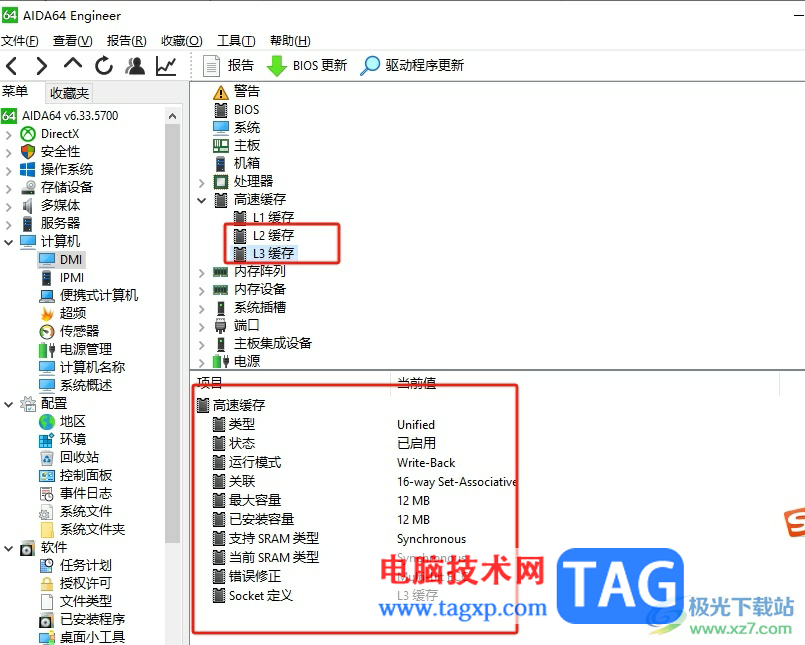Select the BIOS chip item
This screenshot has width=805, height=645.
[237, 110]
